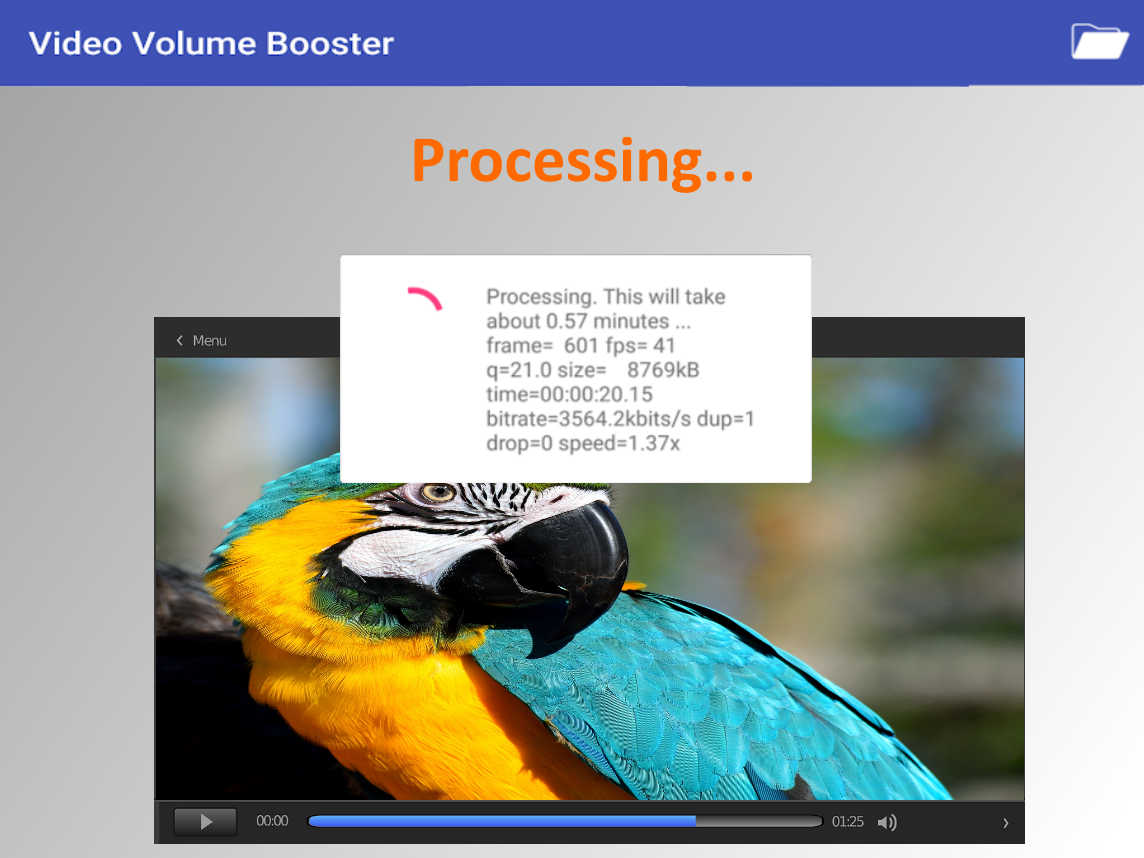Open the folder icon in the header
This screenshot has width=1144, height=858.
[x=1099, y=42]
